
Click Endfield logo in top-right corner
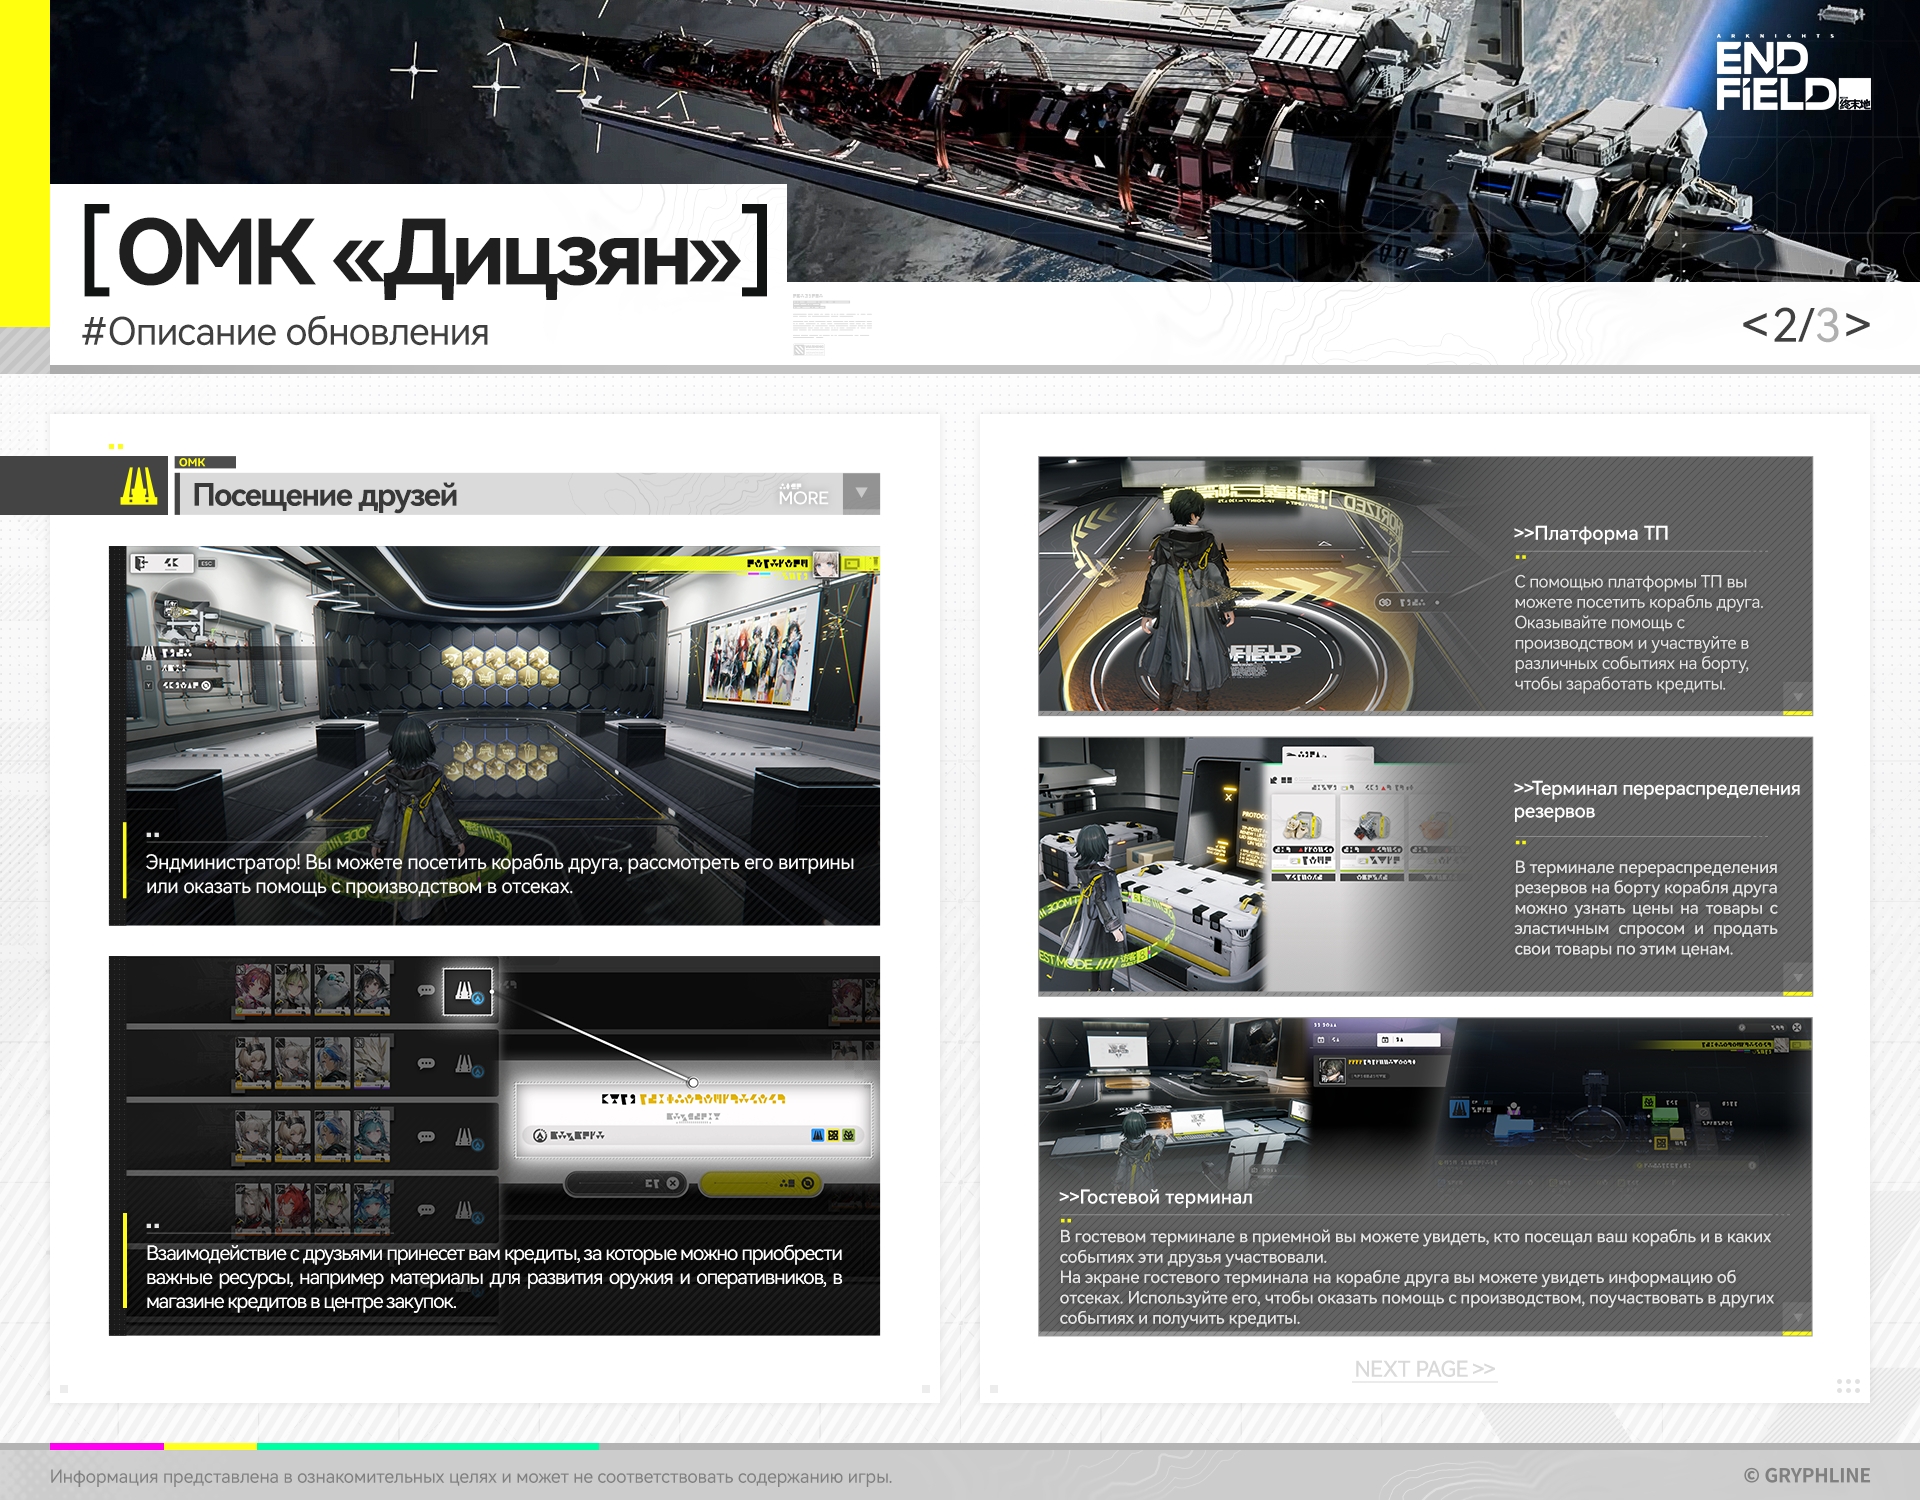click(1791, 76)
